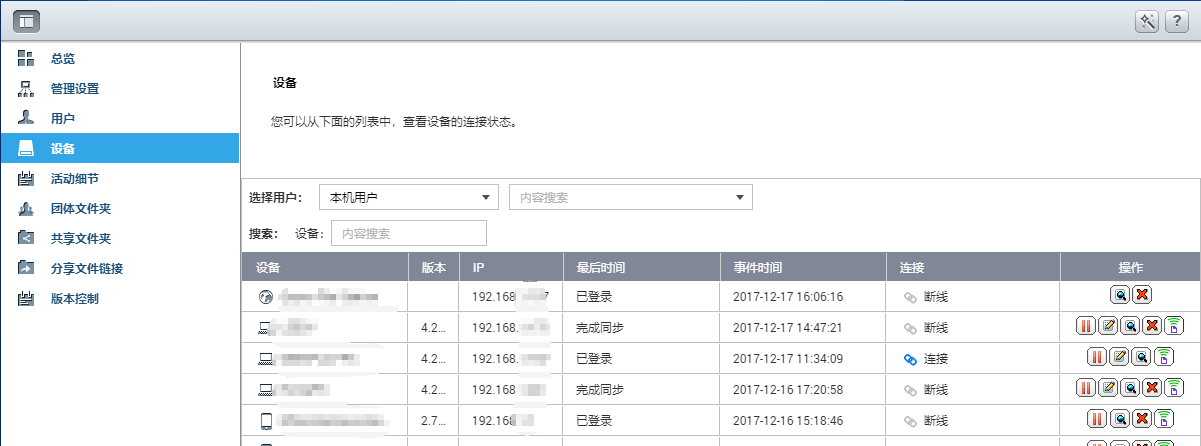
Task: Open the 本机用户 user dropdown
Action: coord(408,197)
